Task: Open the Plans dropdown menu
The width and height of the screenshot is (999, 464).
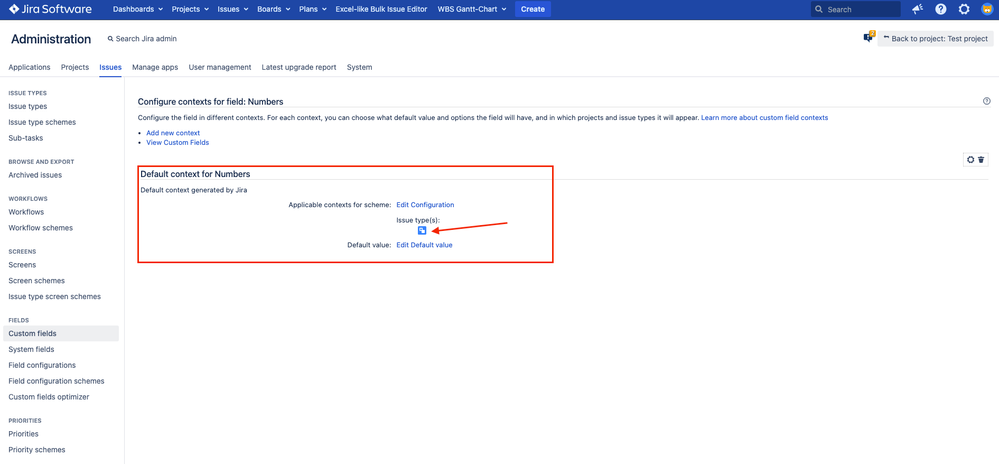Action: tap(313, 9)
